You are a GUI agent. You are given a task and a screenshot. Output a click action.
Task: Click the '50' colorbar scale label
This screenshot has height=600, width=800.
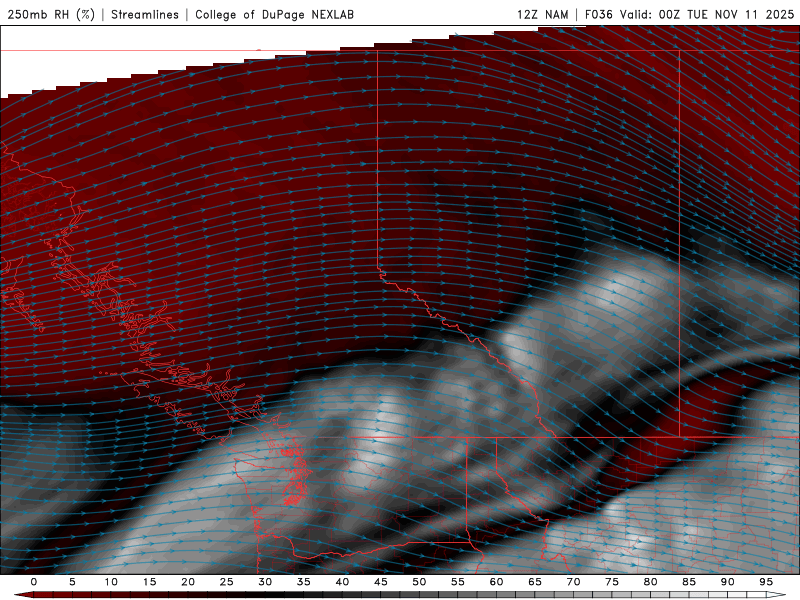point(419,582)
